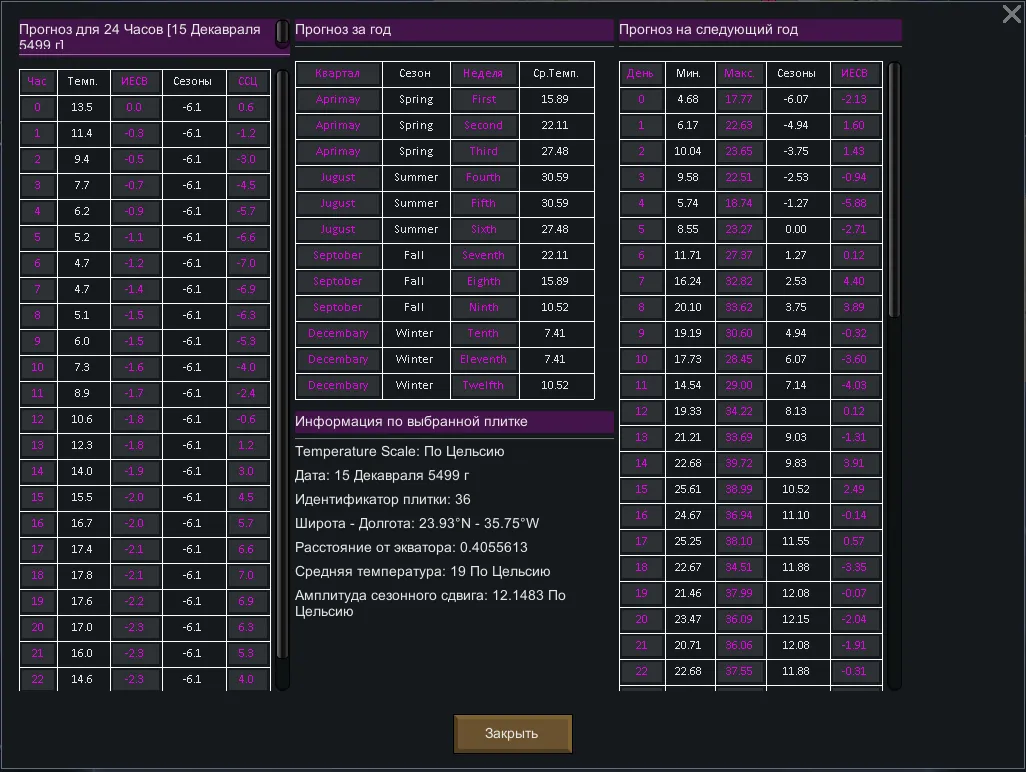Click the Макс. column header

[x=739, y=73]
